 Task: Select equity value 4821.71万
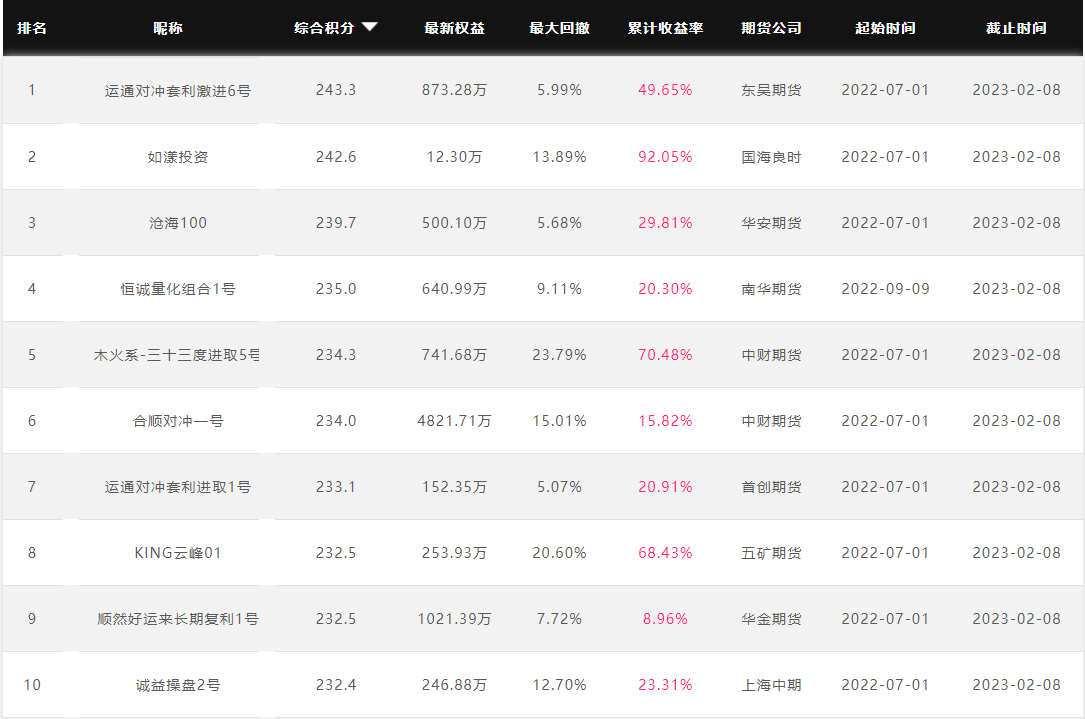tap(454, 421)
